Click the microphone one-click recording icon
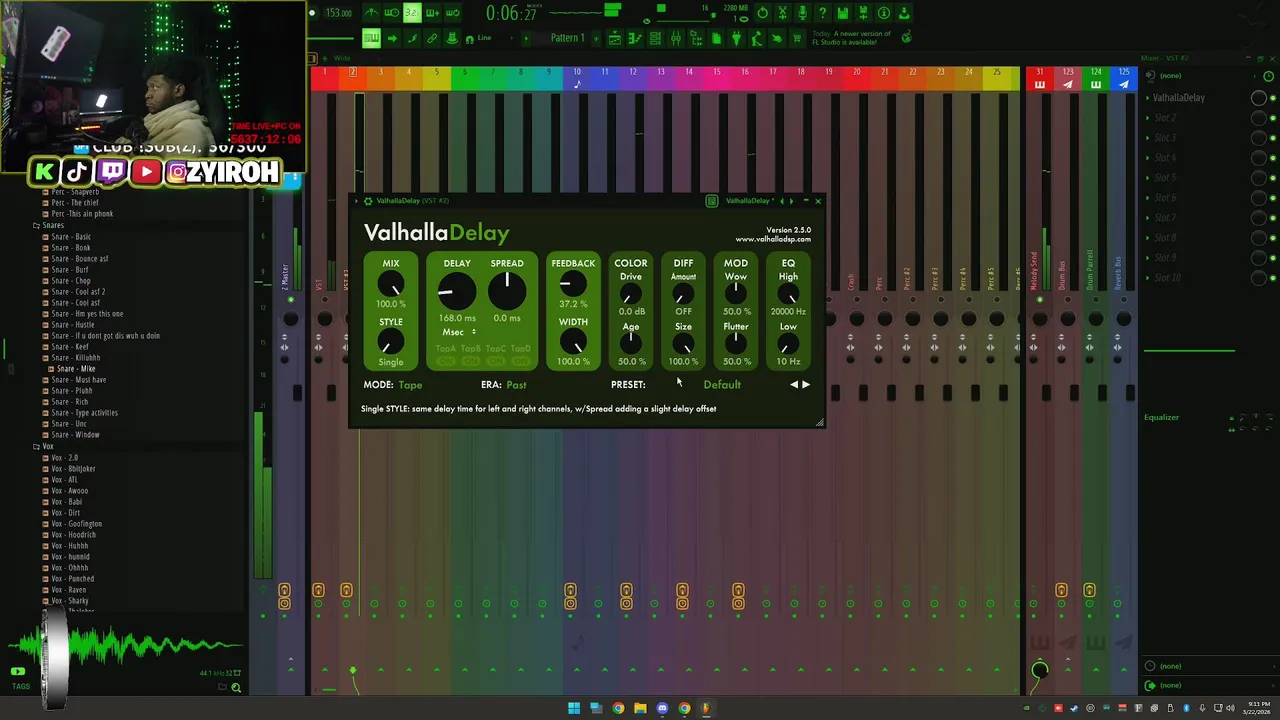Screen dimensions: 1280x720 802,13
